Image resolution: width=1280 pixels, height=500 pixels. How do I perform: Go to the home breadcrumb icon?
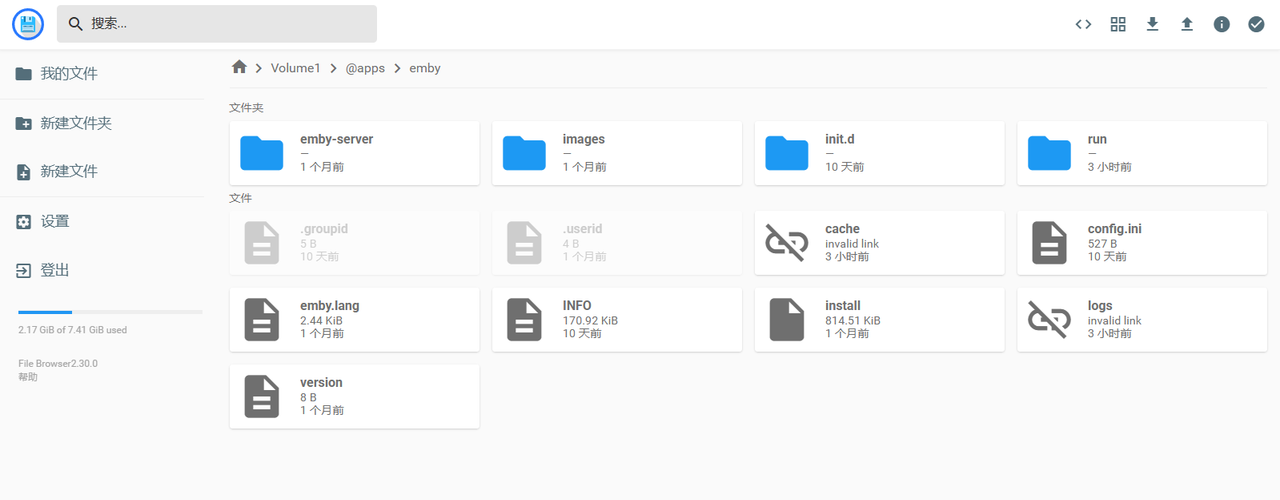pos(239,67)
